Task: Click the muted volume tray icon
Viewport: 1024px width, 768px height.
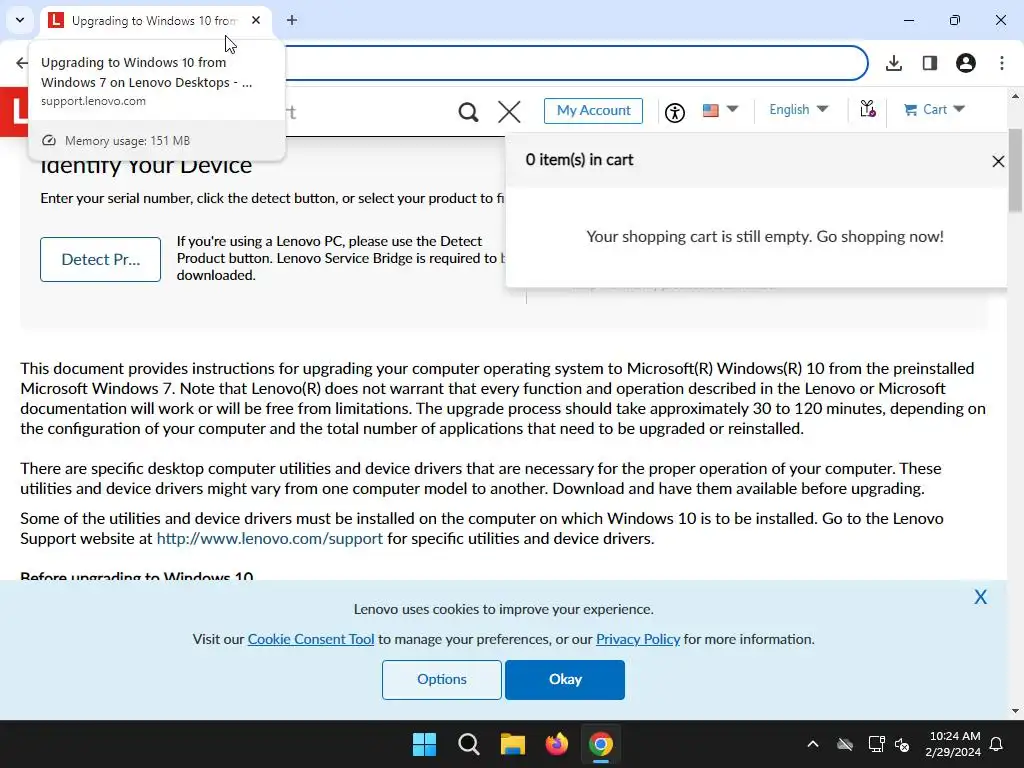Action: 902,744
